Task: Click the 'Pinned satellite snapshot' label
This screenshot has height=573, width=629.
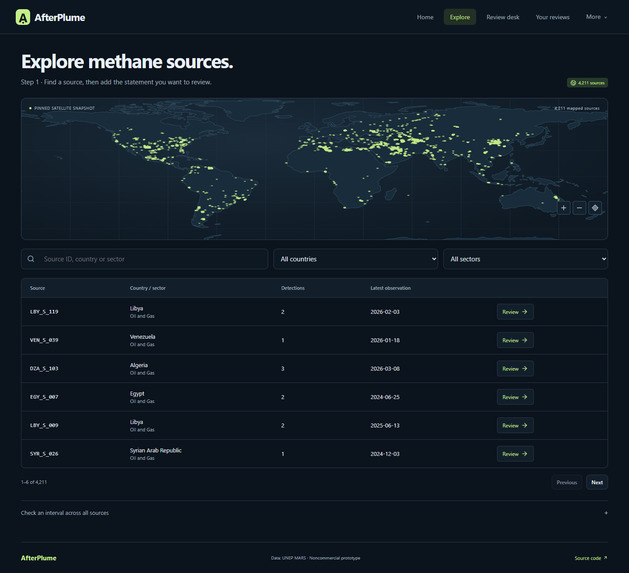Action: coord(64,108)
